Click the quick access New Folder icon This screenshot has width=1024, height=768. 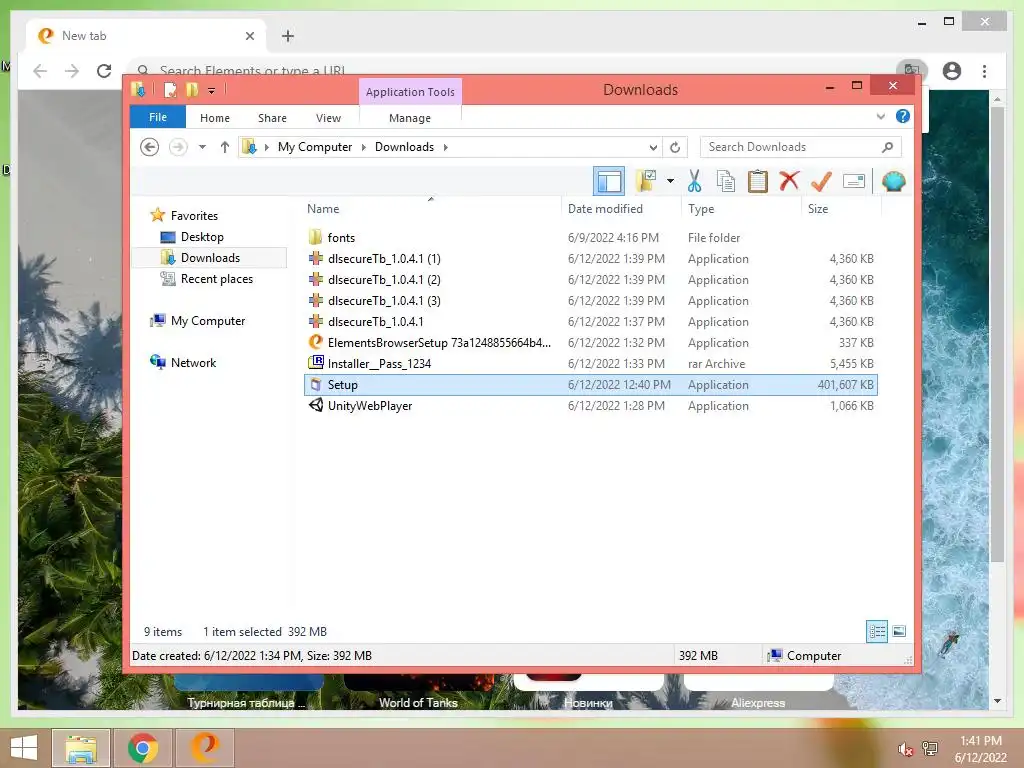[192, 89]
